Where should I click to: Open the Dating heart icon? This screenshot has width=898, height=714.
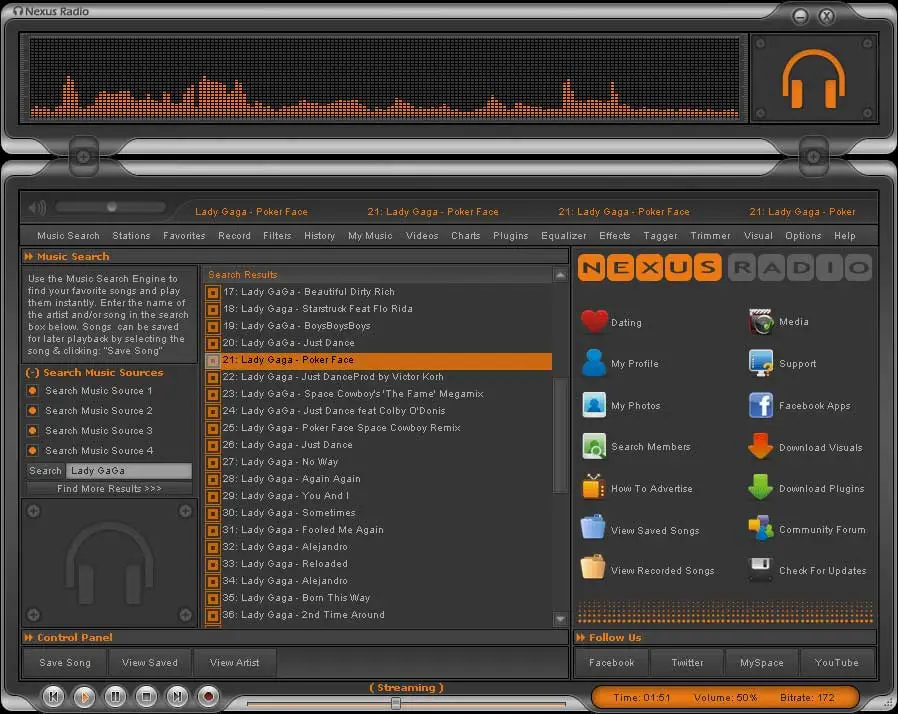pos(594,321)
